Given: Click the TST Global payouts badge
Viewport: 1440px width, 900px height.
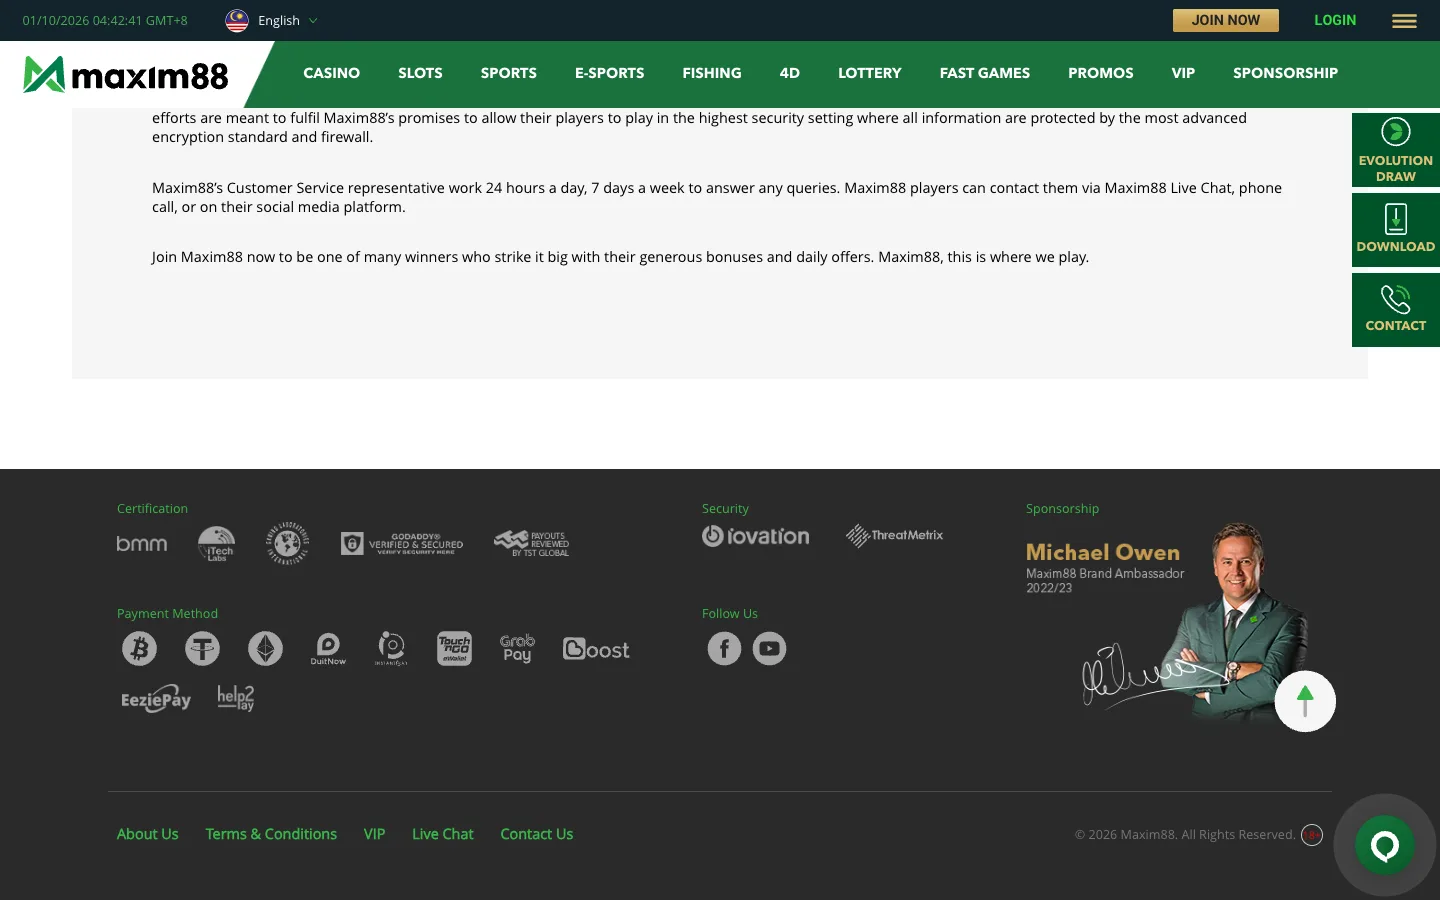Looking at the screenshot, I should point(532,543).
